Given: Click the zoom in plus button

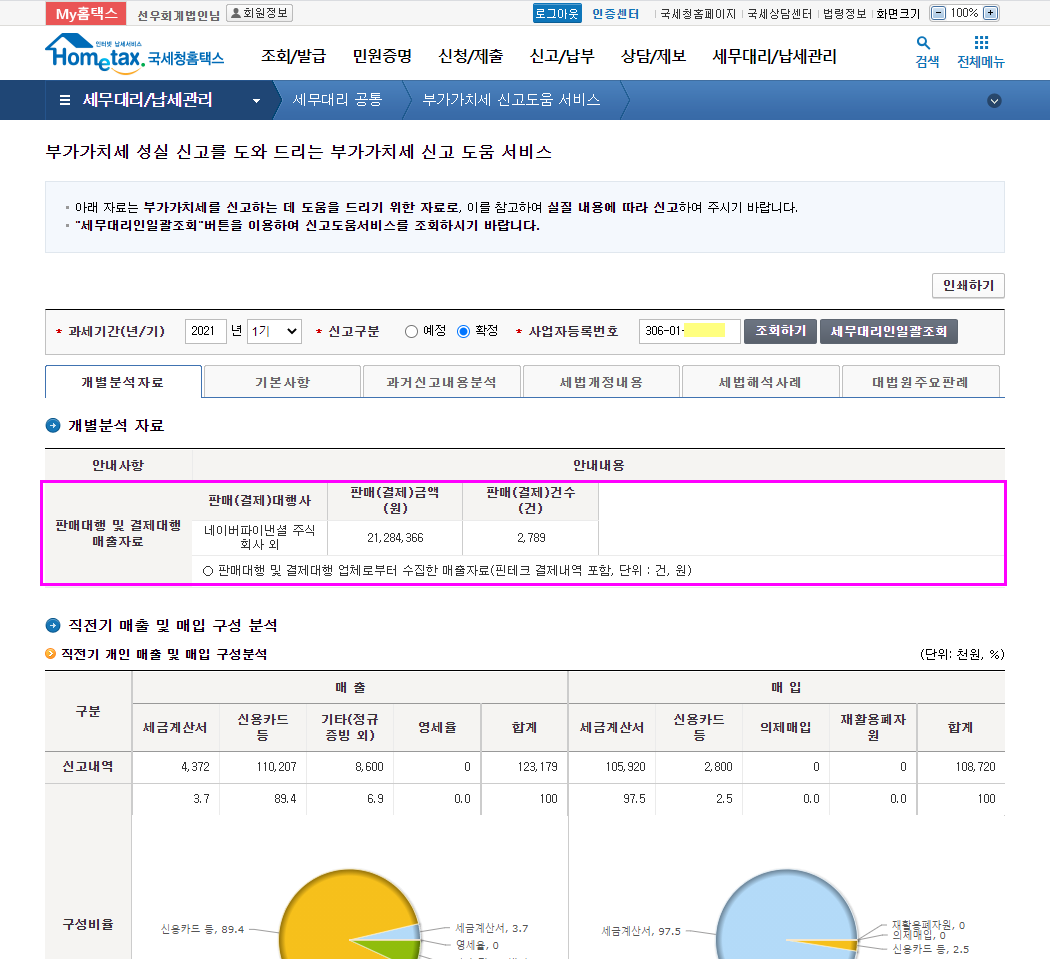Looking at the screenshot, I should coord(990,13).
